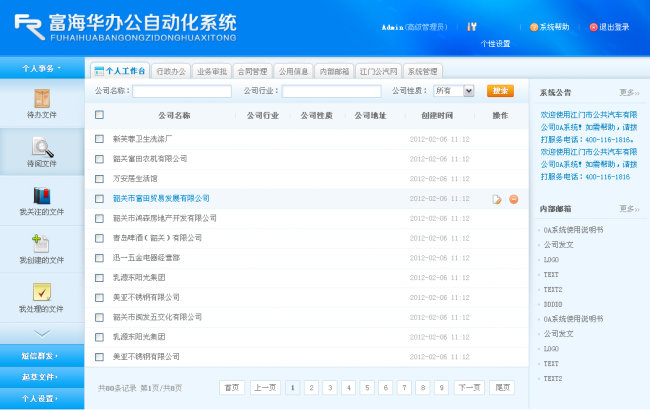The width and height of the screenshot is (650, 410).
Task: Go to 尾页 in pagination
Action: (x=502, y=388)
